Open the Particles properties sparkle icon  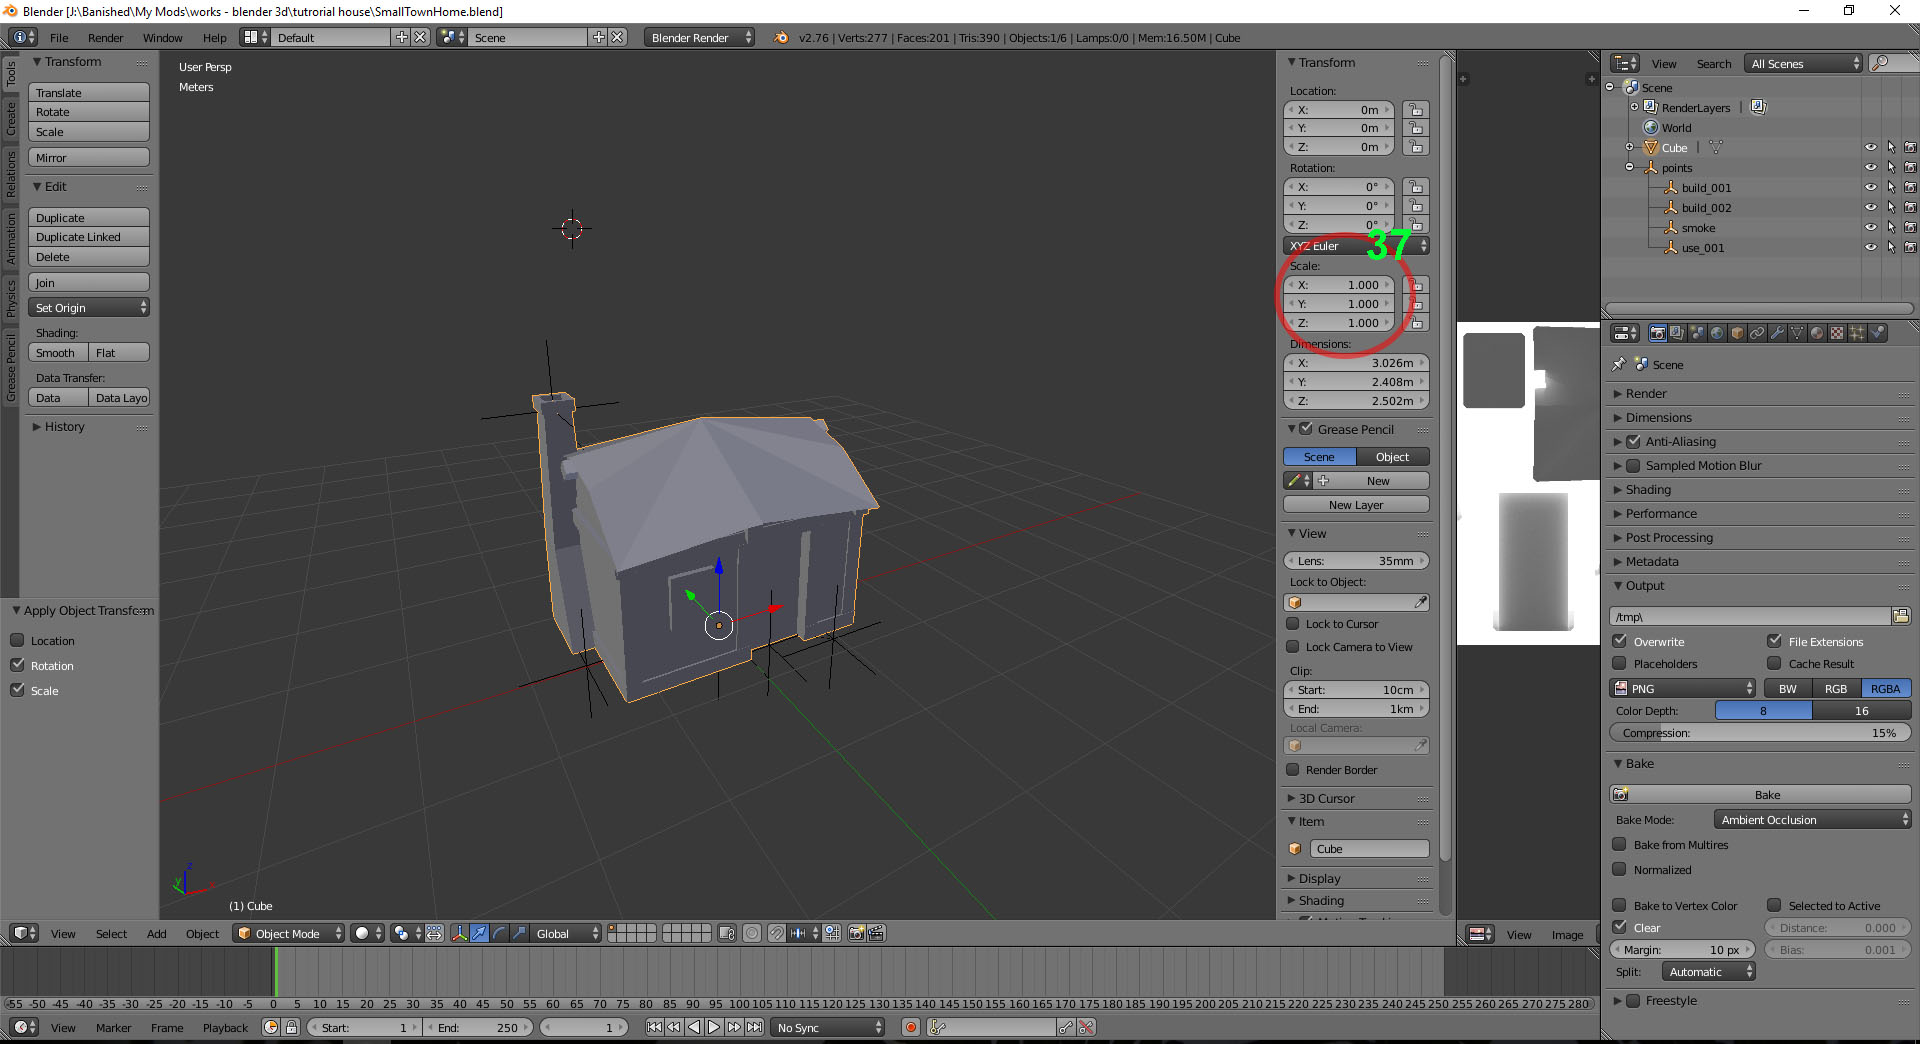pos(1857,333)
